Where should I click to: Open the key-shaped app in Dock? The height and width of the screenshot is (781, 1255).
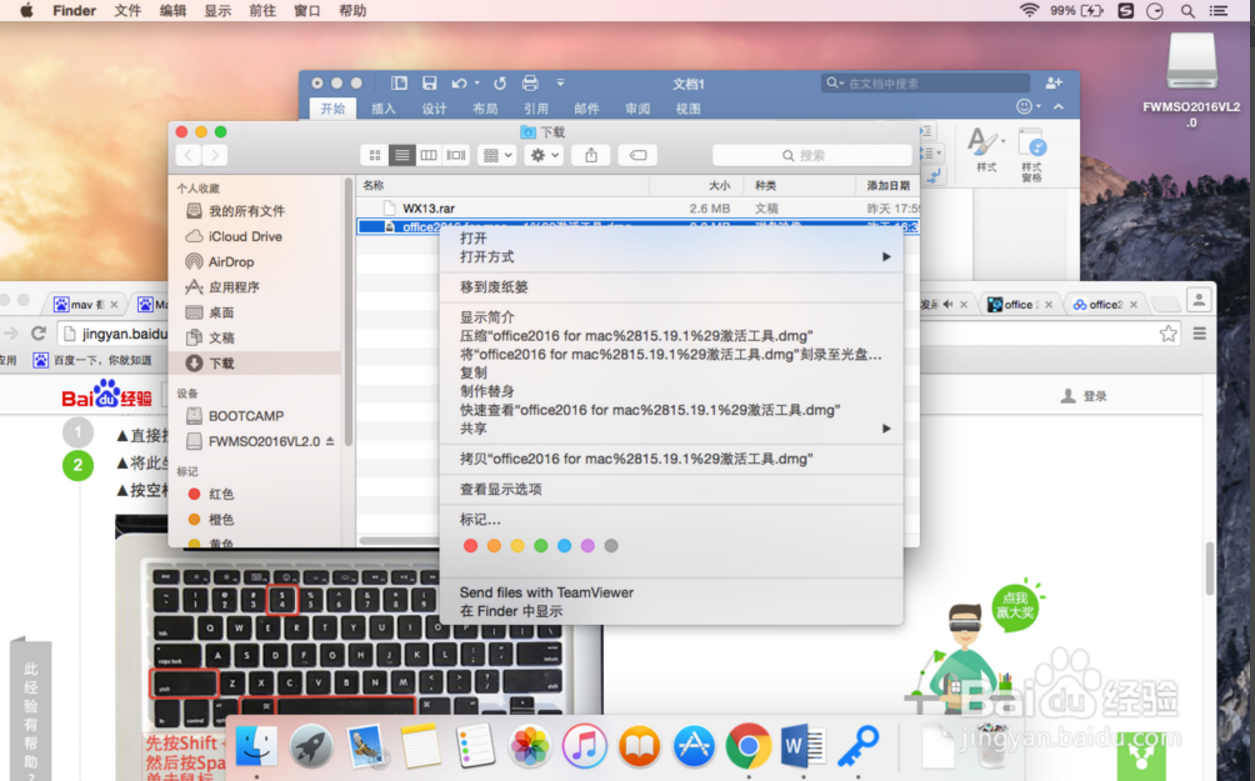[857, 746]
